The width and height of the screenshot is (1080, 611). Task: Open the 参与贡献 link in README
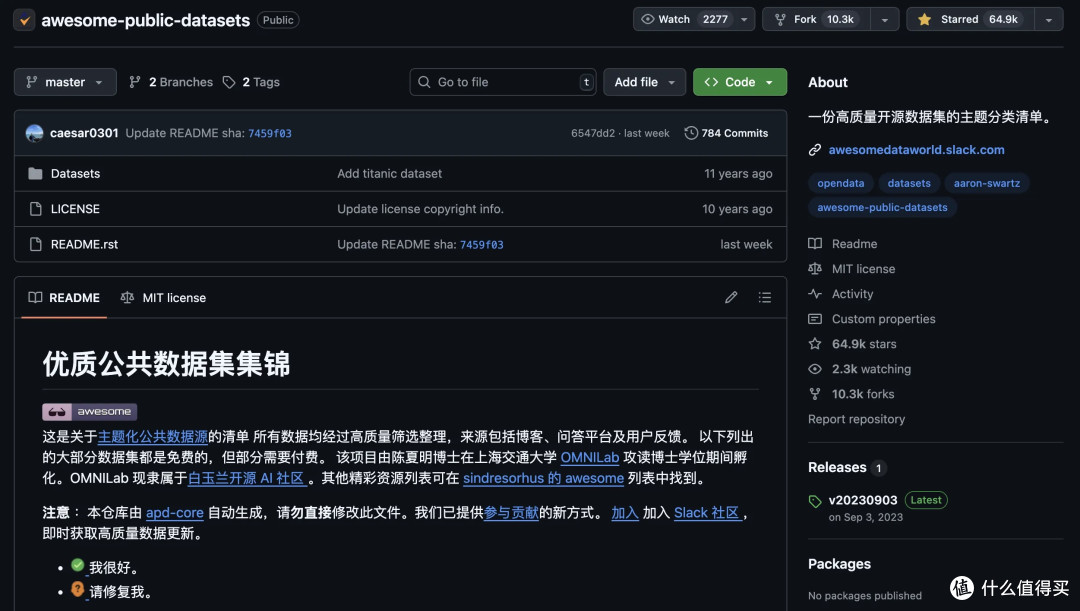coord(511,512)
